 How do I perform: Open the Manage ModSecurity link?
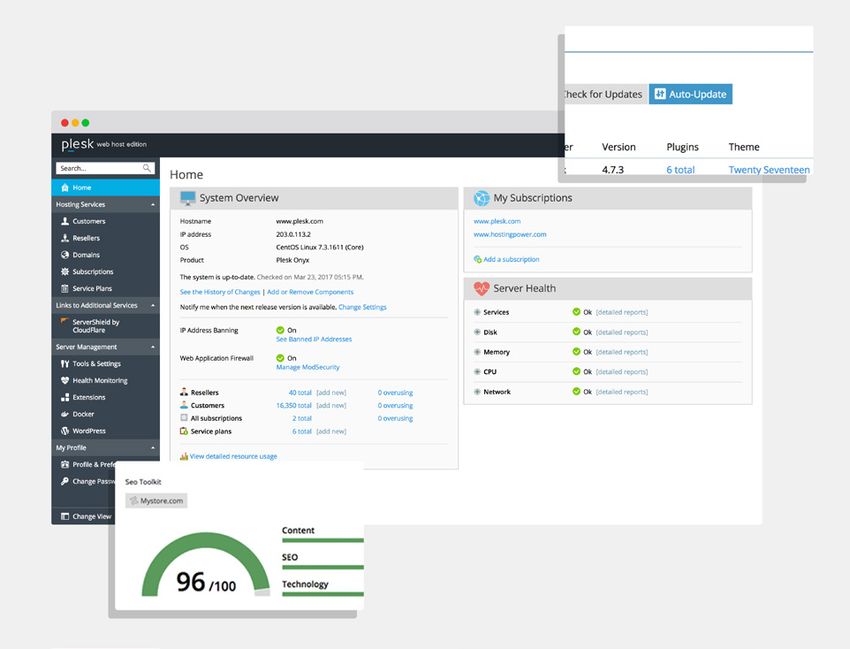pyautogui.click(x=308, y=367)
